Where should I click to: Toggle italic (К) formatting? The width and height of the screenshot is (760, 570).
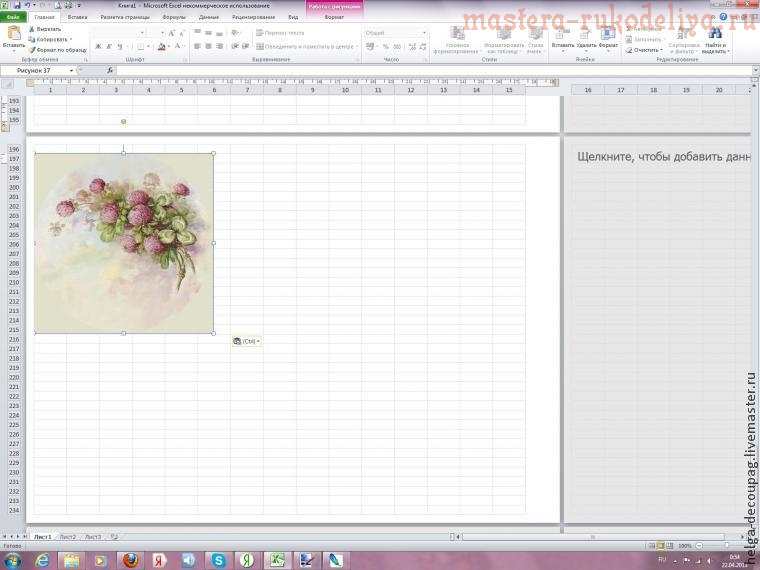[x=109, y=47]
